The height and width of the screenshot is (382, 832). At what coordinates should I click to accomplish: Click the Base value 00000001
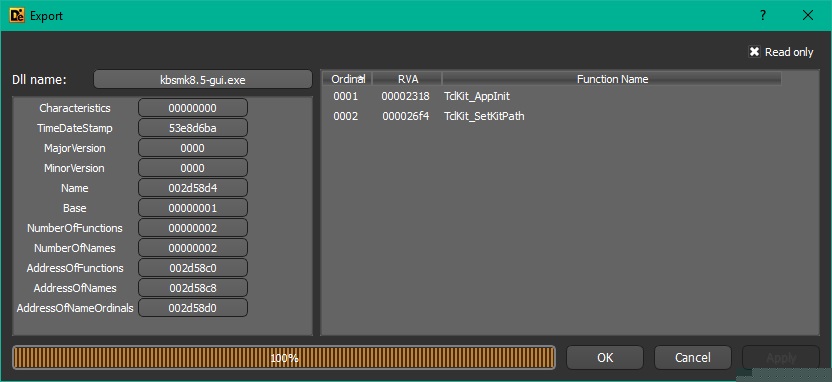click(193, 208)
